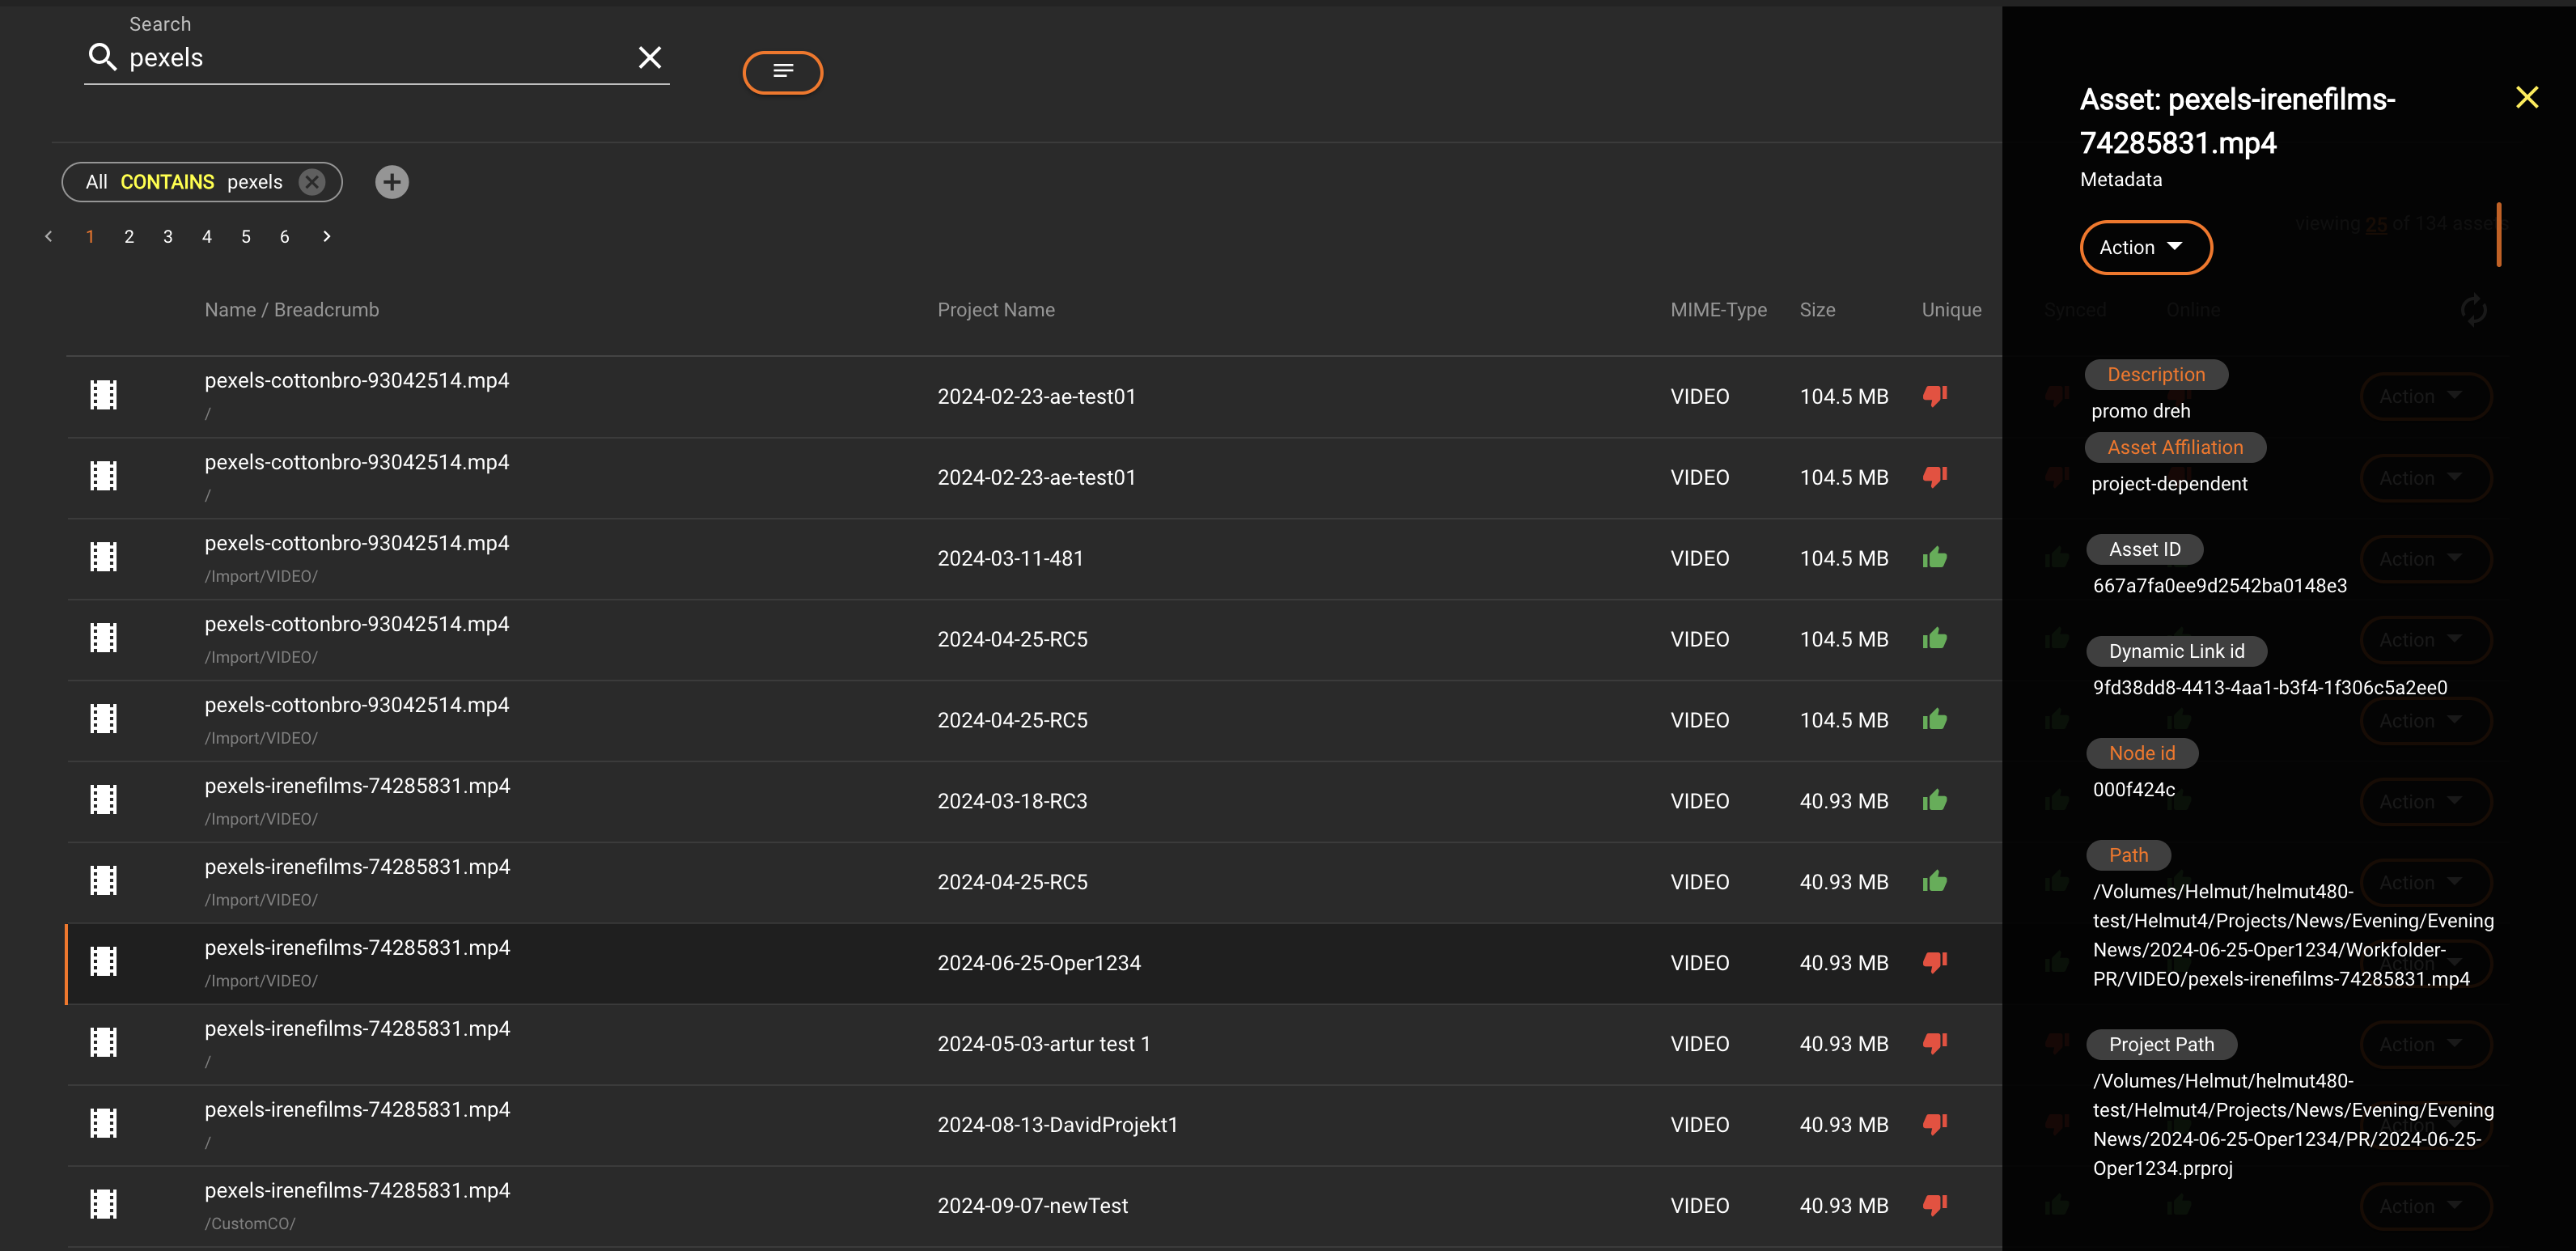Click into the Search input field

pos(375,58)
